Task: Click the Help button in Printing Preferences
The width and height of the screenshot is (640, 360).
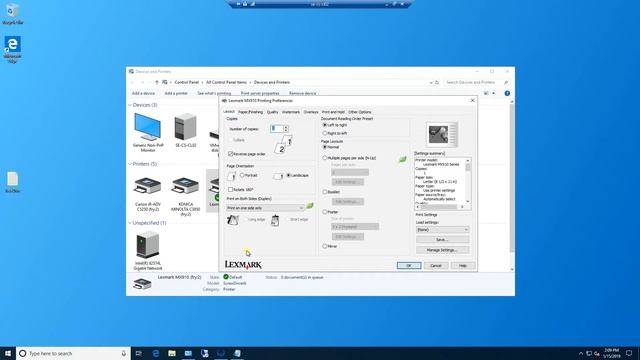Action: (462, 266)
